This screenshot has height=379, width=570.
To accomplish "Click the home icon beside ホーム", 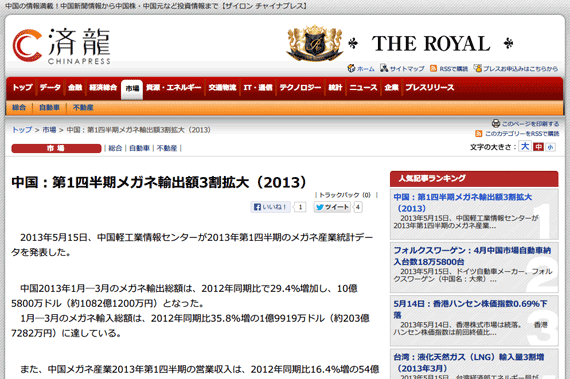I will point(351,68).
